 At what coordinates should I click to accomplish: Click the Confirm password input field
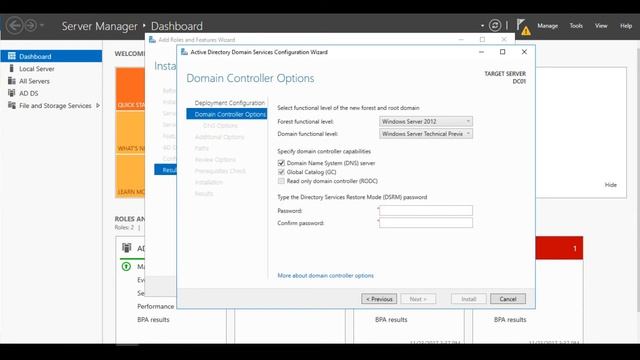coord(426,222)
